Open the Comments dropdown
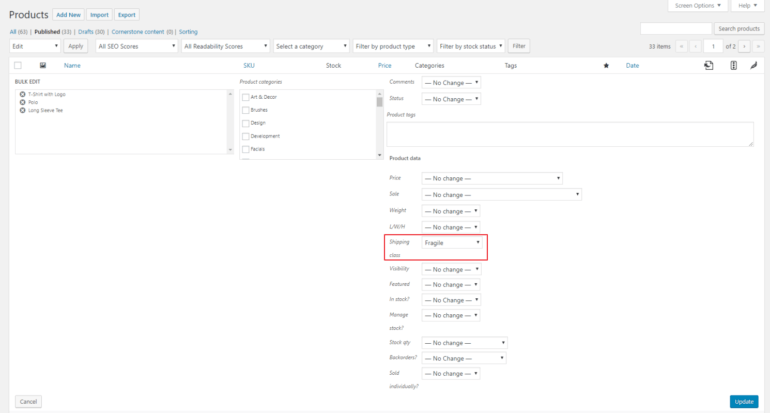The image size is (770, 413). pyautogui.click(x=451, y=83)
